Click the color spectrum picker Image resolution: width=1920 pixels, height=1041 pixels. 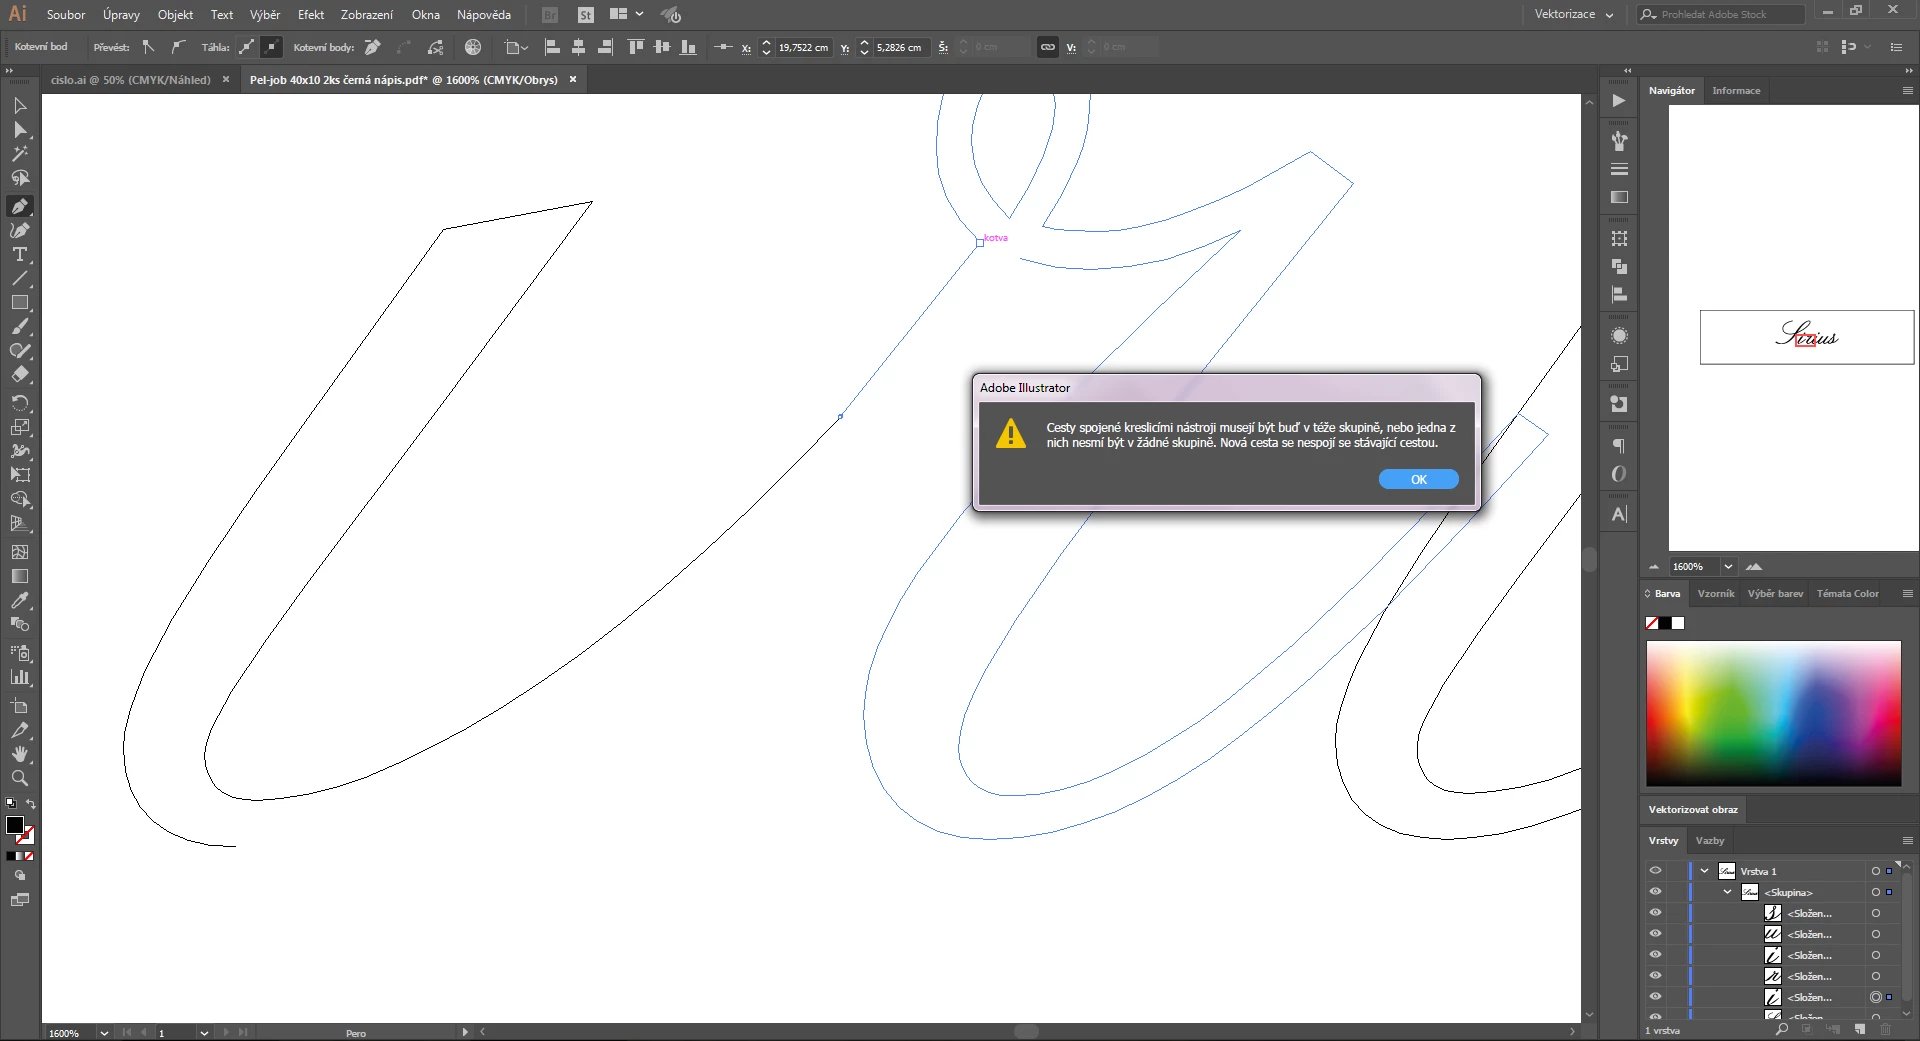(1774, 714)
